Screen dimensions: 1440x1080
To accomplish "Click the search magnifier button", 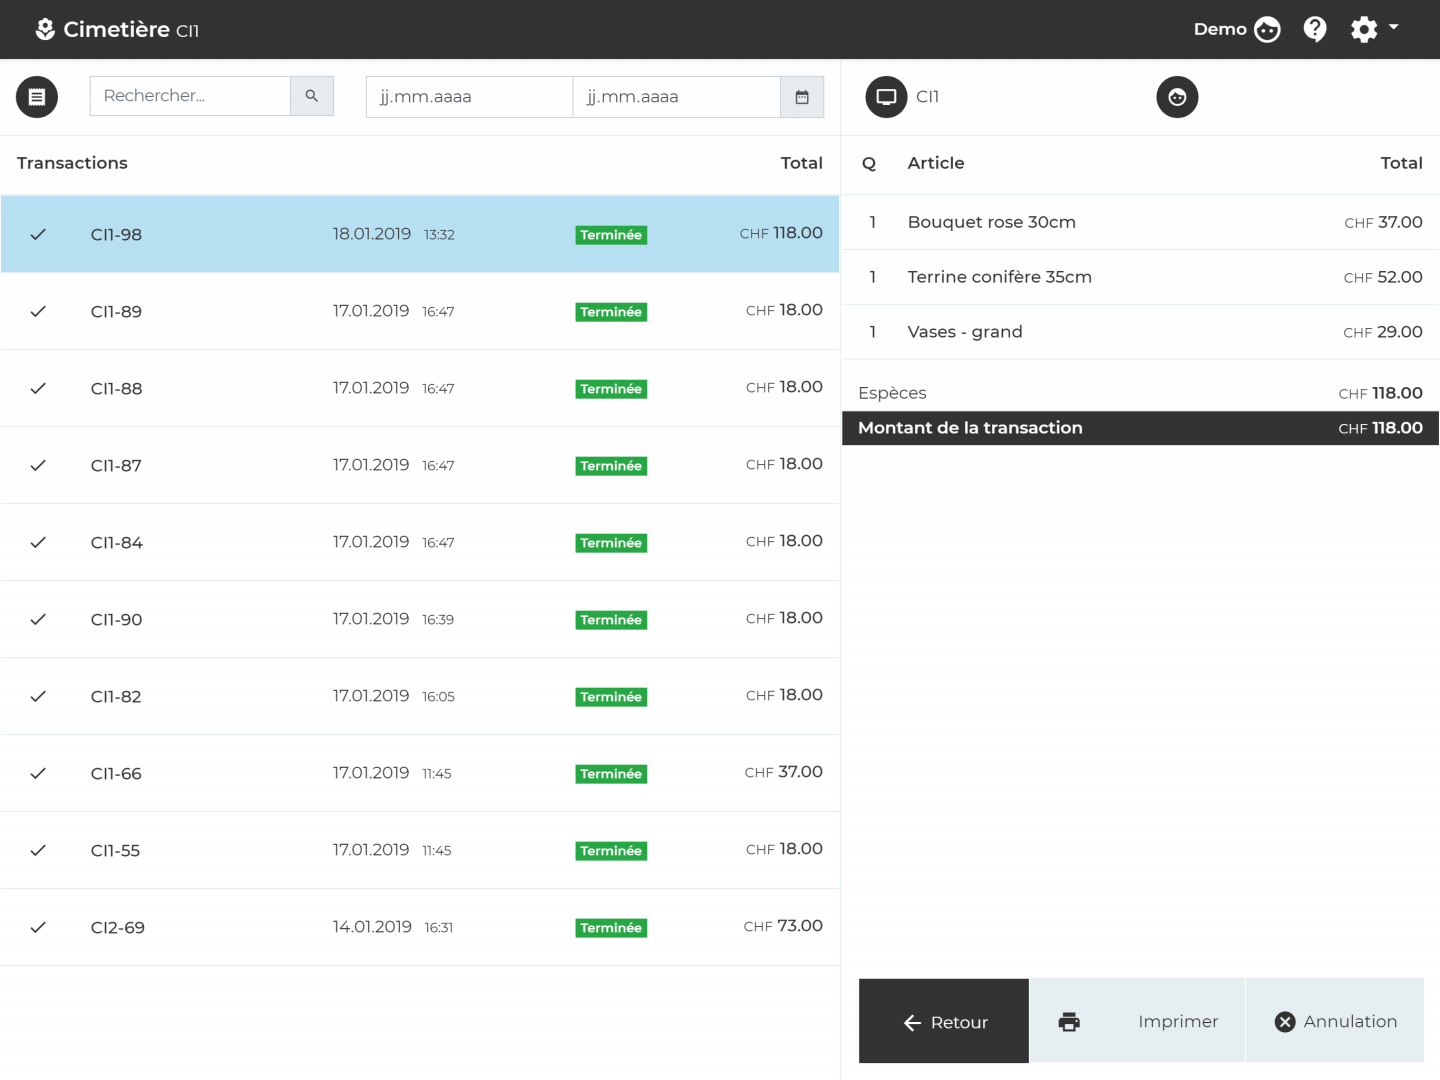I will pyautogui.click(x=312, y=96).
